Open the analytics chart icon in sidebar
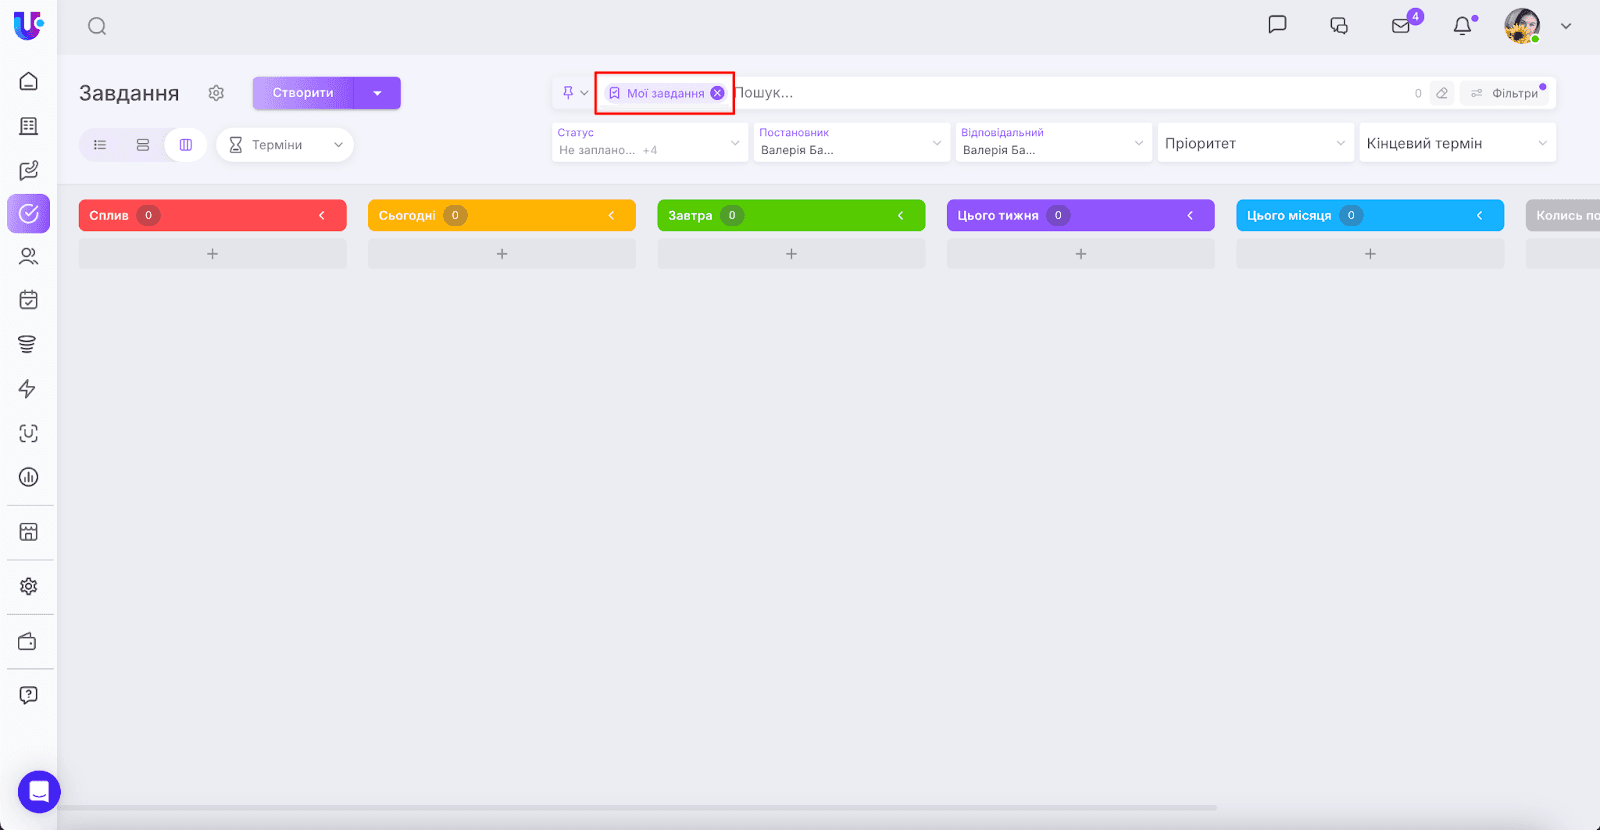The image size is (1600, 830). click(x=28, y=477)
